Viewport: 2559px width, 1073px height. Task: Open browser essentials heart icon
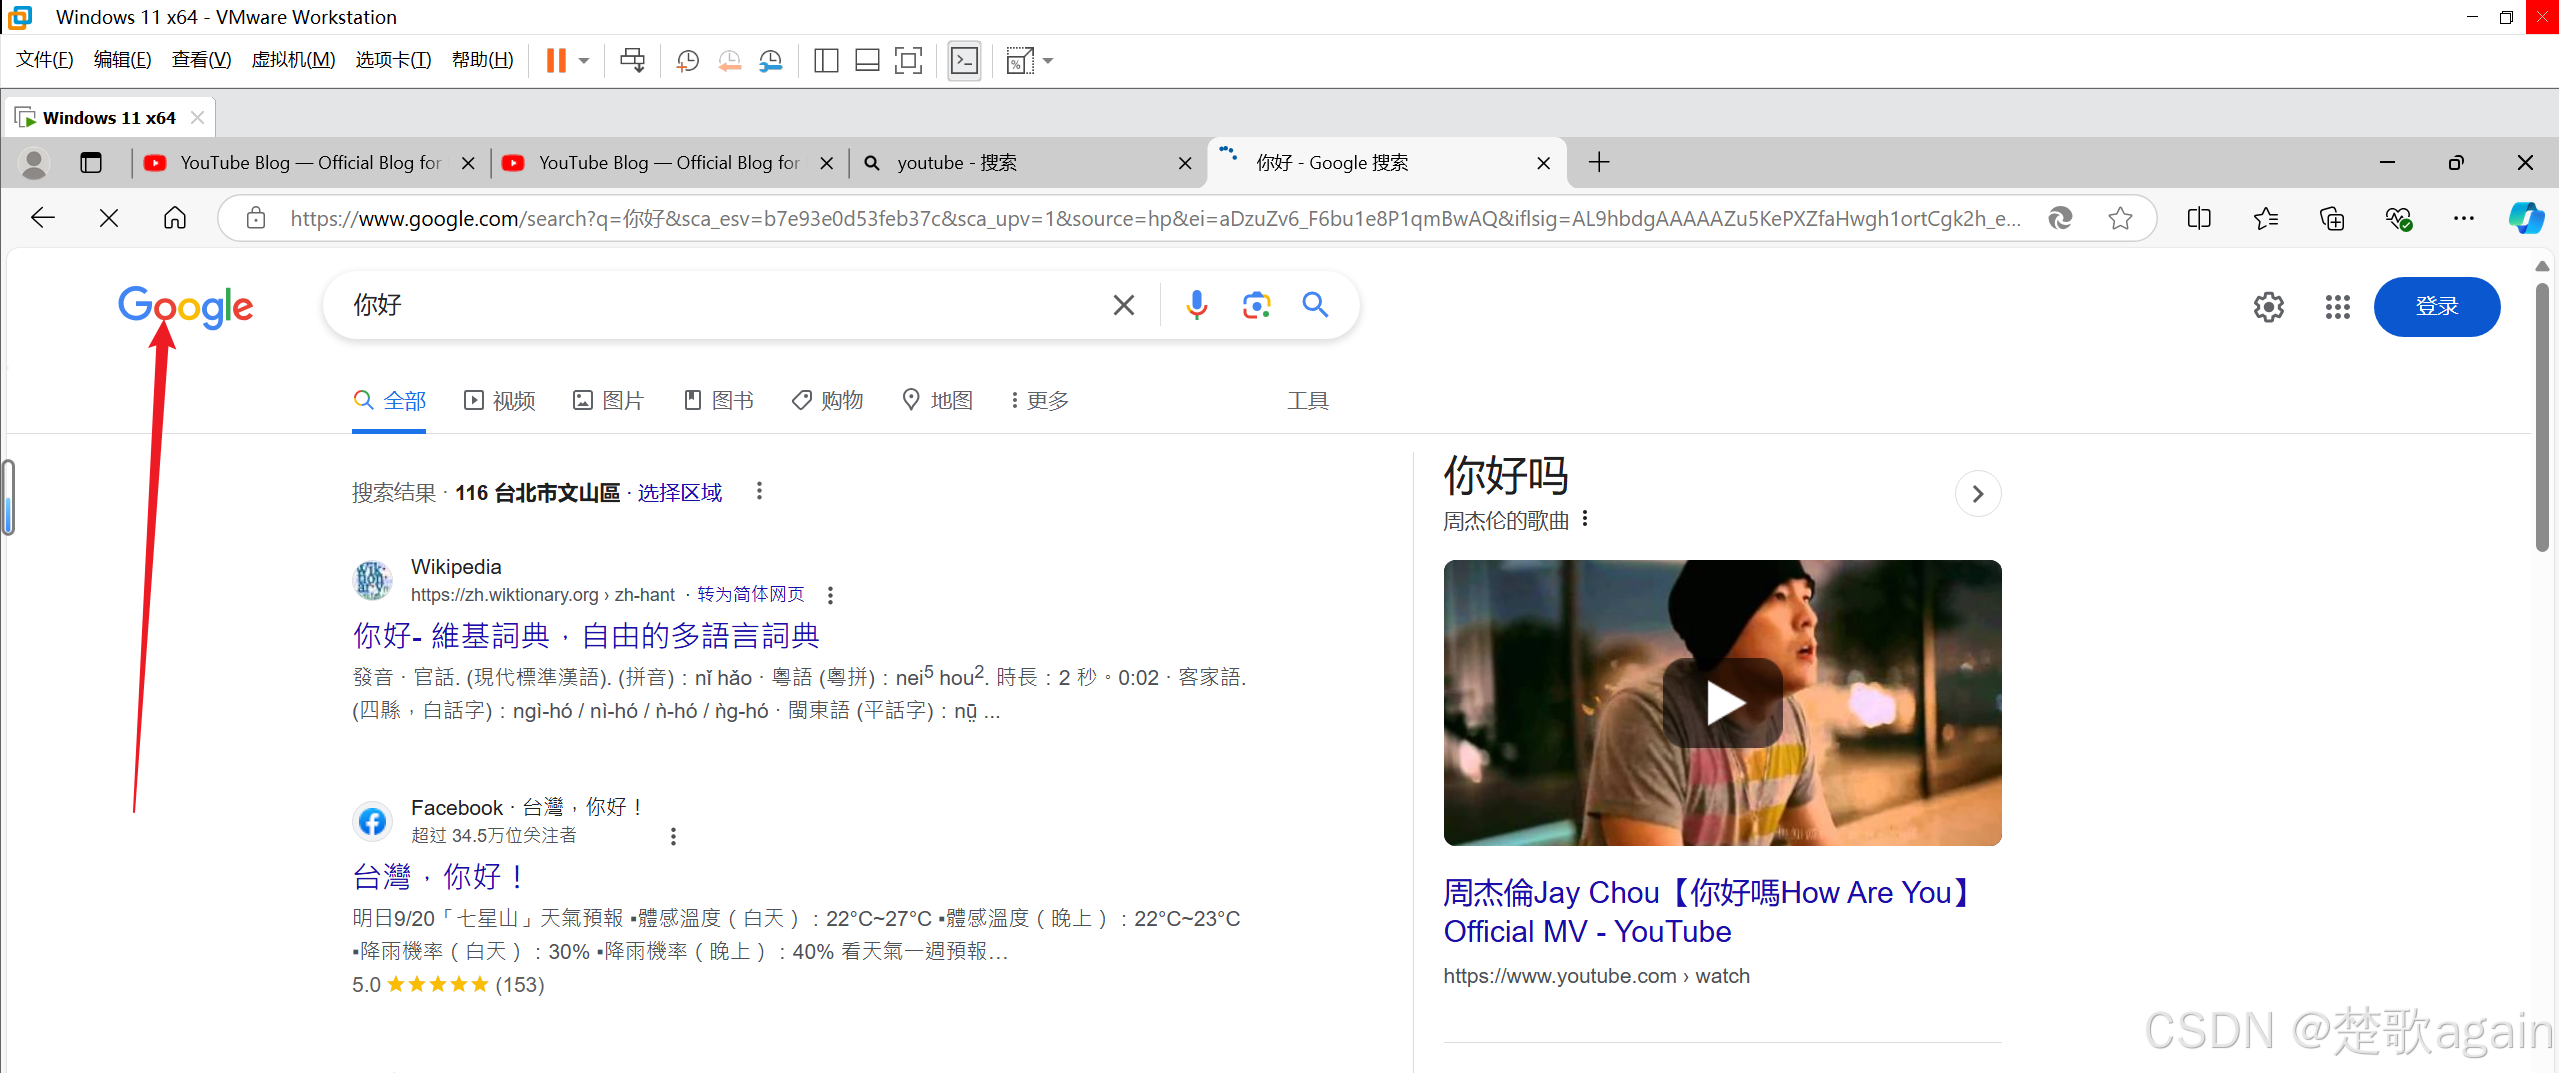2398,218
